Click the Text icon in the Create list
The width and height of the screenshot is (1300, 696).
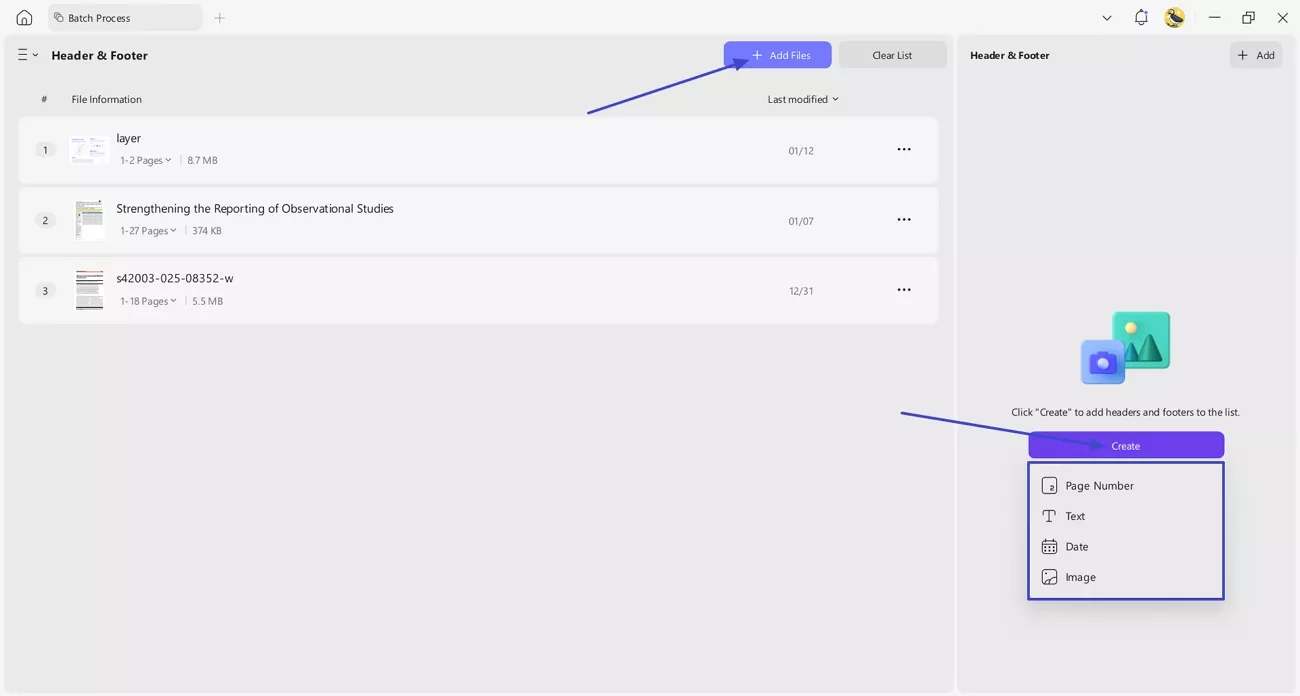point(1049,515)
